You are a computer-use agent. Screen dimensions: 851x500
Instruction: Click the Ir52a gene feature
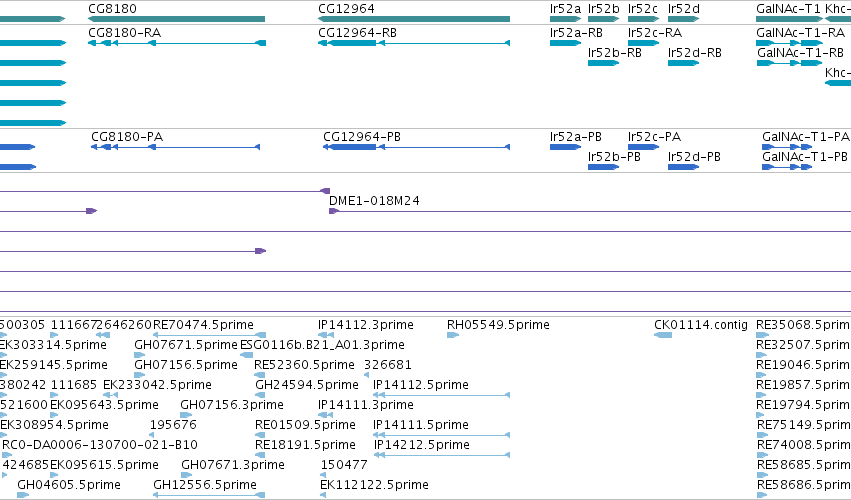(566, 19)
